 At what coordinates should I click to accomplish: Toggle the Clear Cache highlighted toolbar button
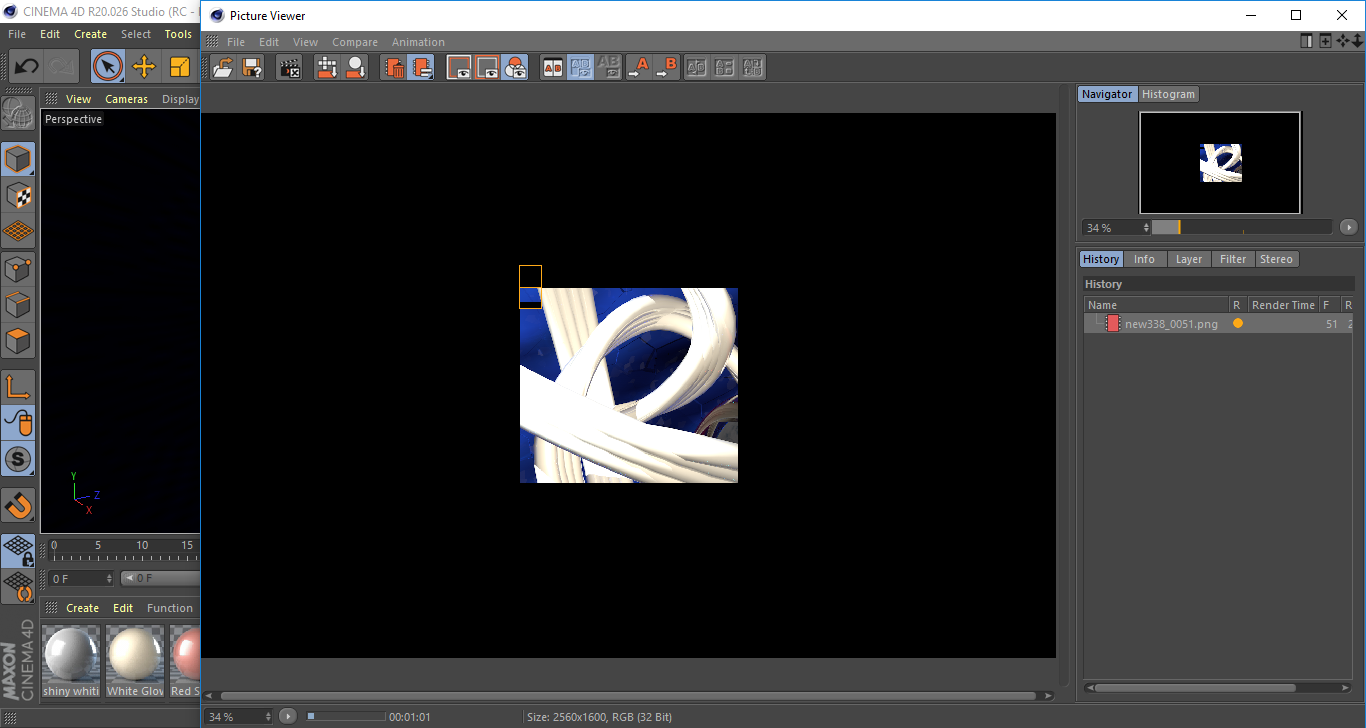click(421, 68)
